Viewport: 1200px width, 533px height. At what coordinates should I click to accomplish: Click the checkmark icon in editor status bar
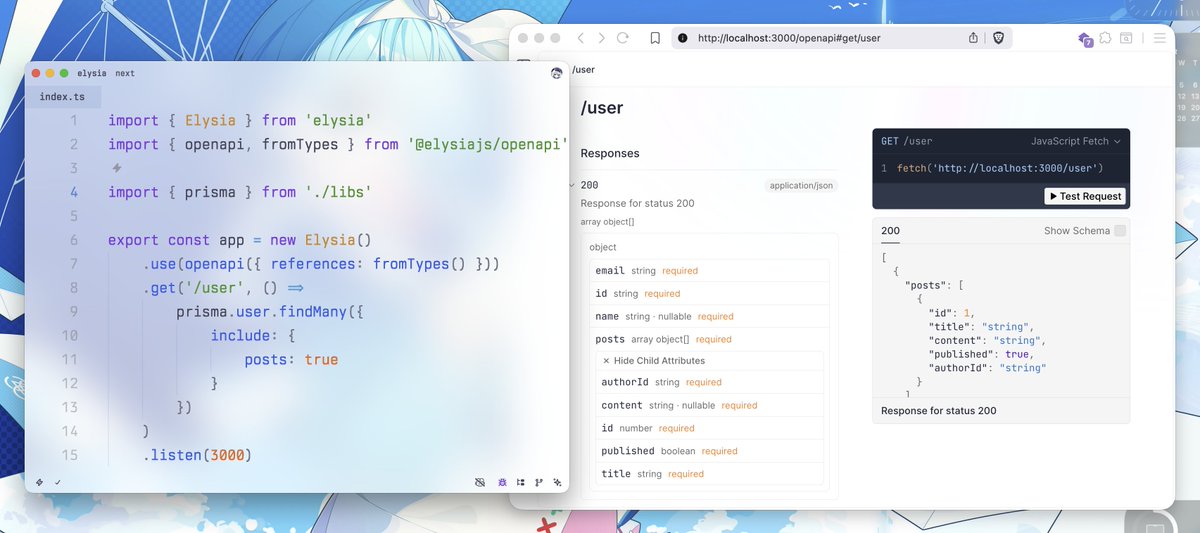click(x=58, y=482)
